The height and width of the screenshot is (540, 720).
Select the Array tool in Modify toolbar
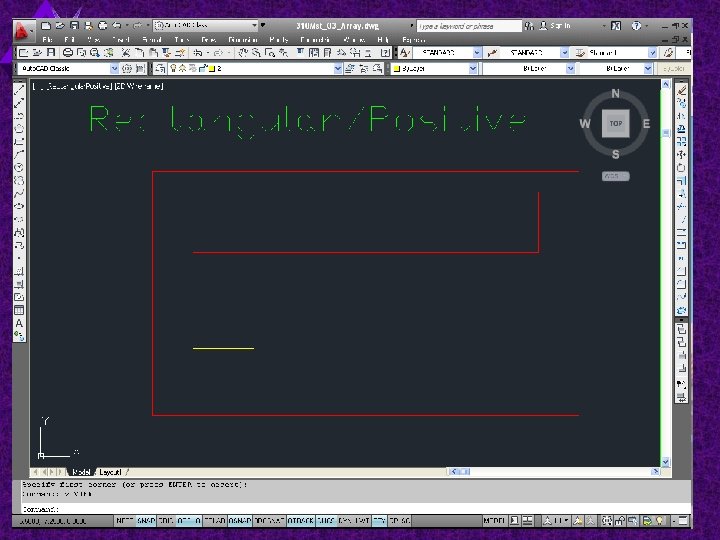coord(682,141)
